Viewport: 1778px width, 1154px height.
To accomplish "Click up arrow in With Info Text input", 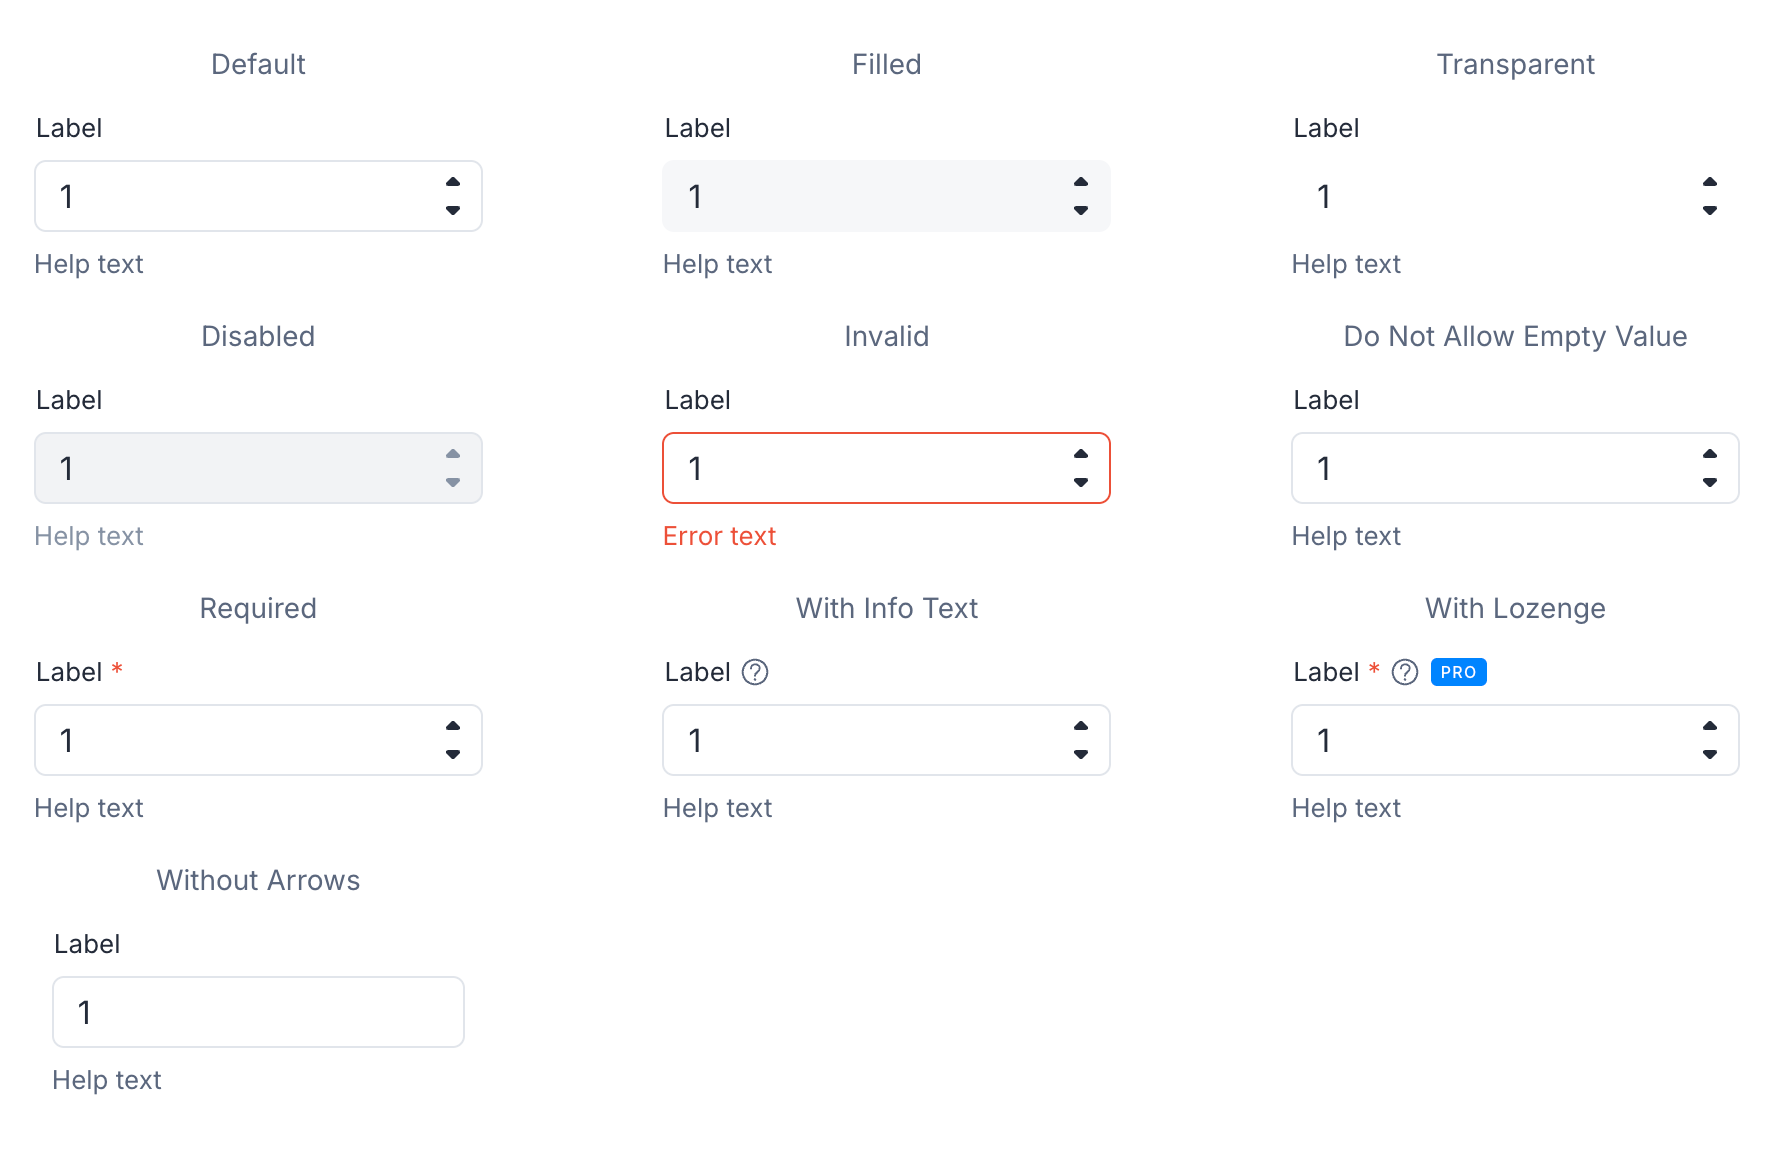I will (x=1081, y=726).
